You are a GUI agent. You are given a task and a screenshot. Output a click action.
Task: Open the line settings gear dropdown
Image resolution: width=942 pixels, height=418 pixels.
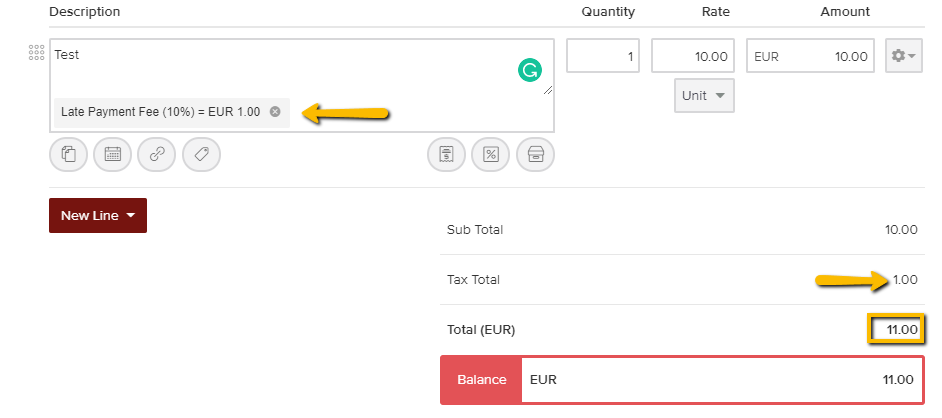(903, 56)
